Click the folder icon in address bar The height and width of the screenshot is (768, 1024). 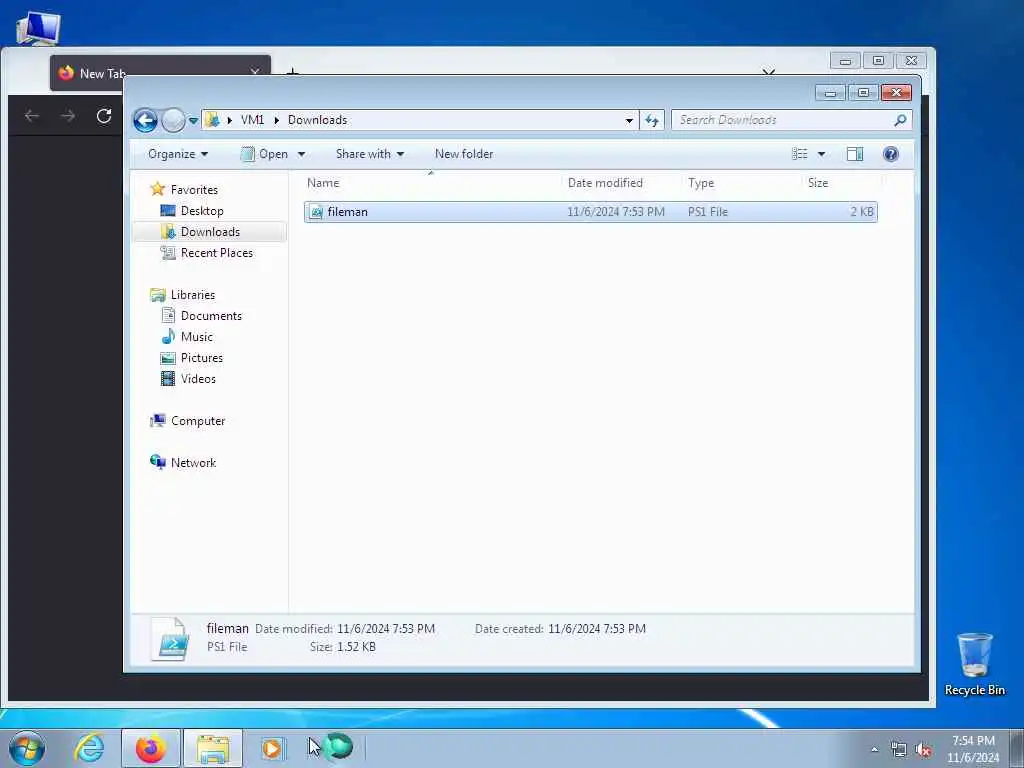click(212, 120)
